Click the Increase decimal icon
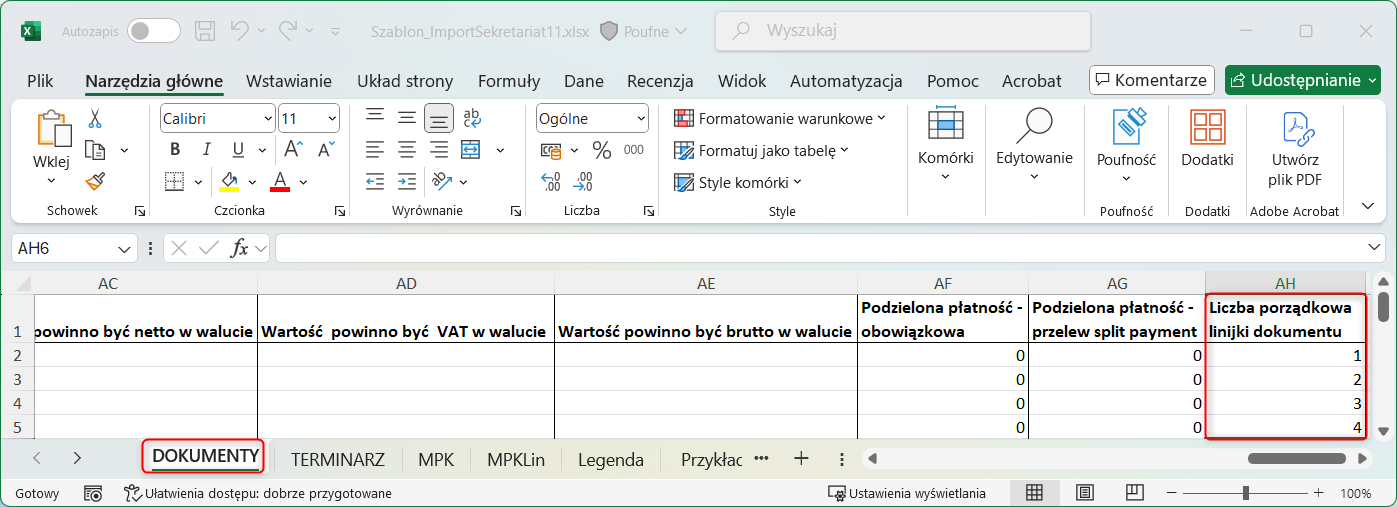 (x=551, y=182)
